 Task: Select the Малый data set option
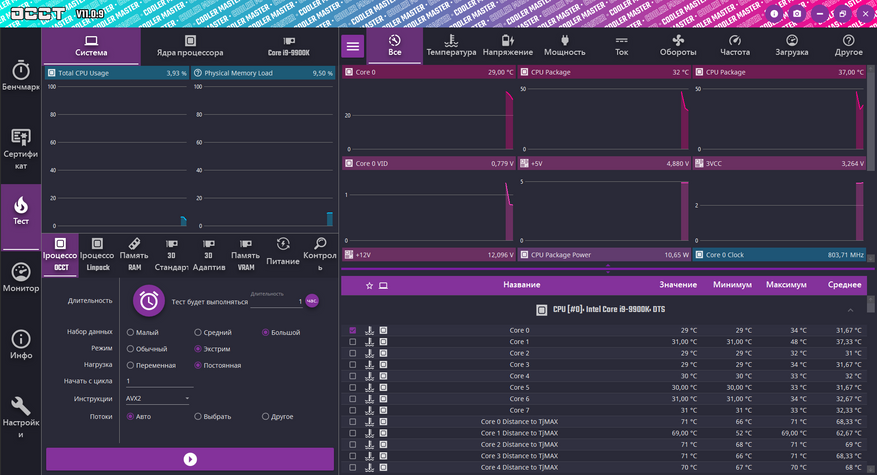click(131, 332)
